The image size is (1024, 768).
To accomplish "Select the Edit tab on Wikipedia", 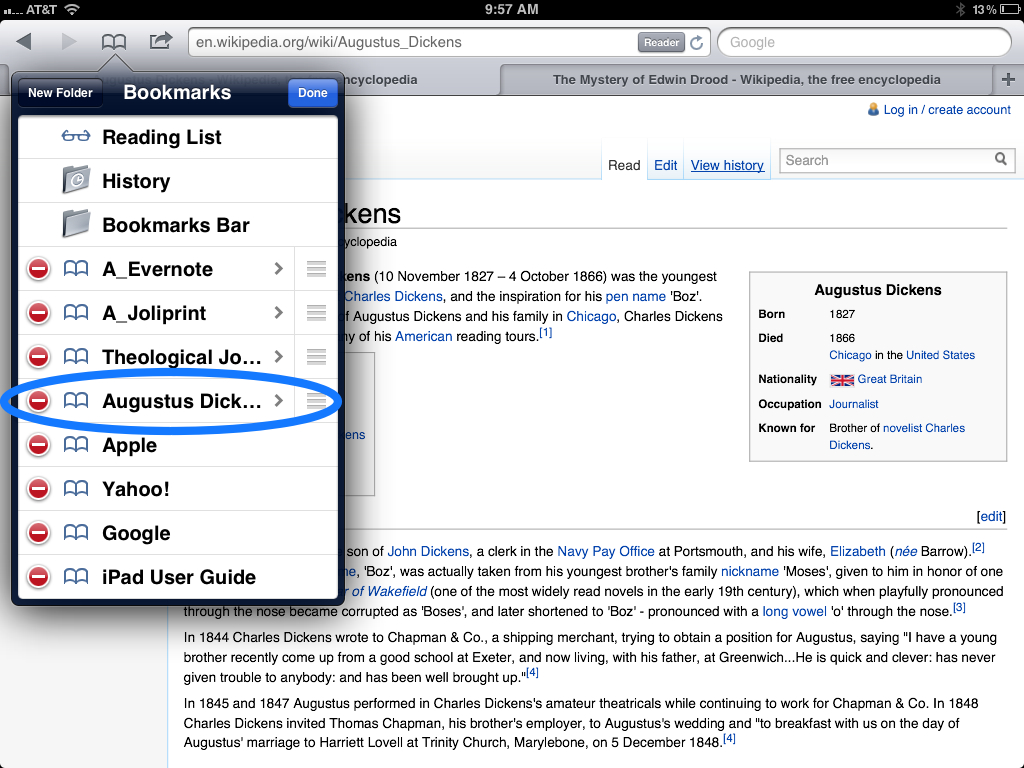I will 666,165.
